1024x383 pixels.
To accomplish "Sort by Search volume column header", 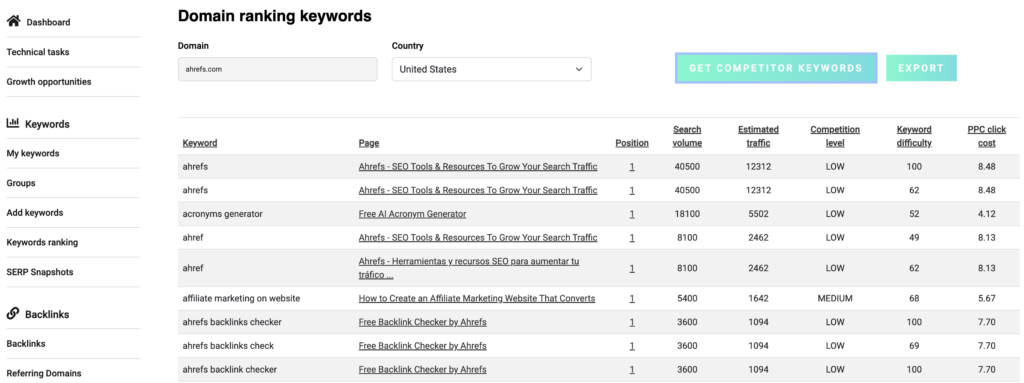I will click(687, 136).
